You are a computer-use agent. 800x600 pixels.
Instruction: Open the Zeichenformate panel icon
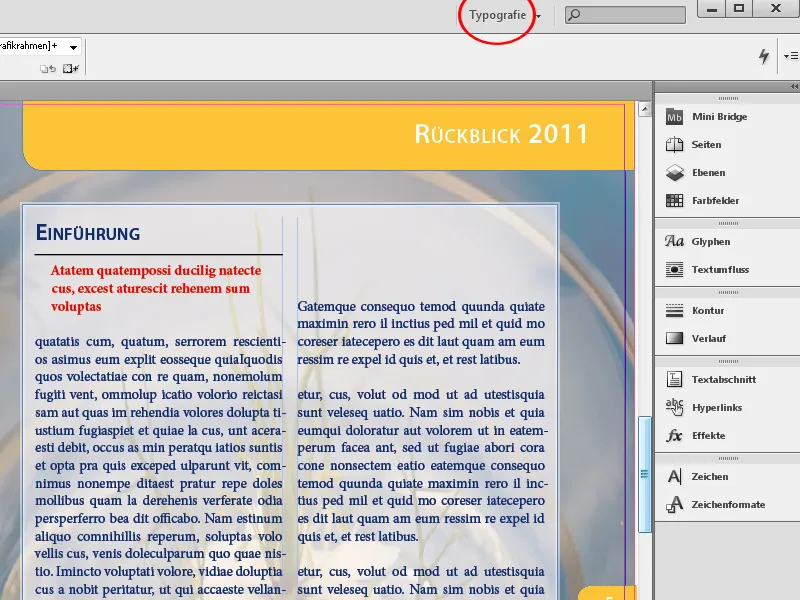[674, 505]
